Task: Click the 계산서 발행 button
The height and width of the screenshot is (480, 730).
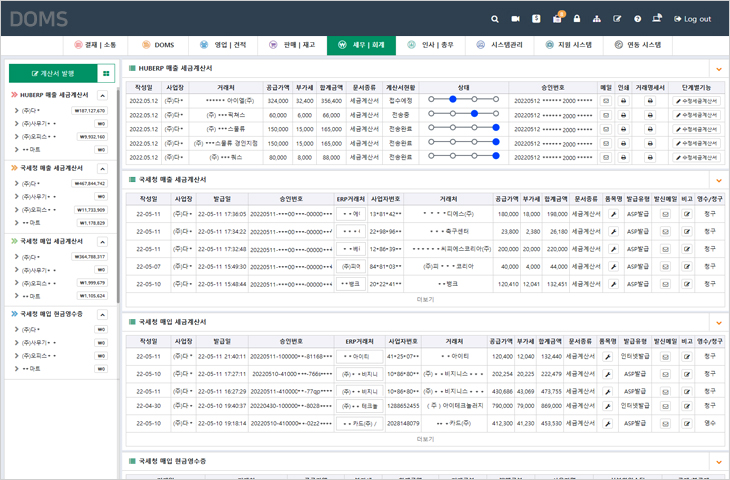Action: click(53, 74)
